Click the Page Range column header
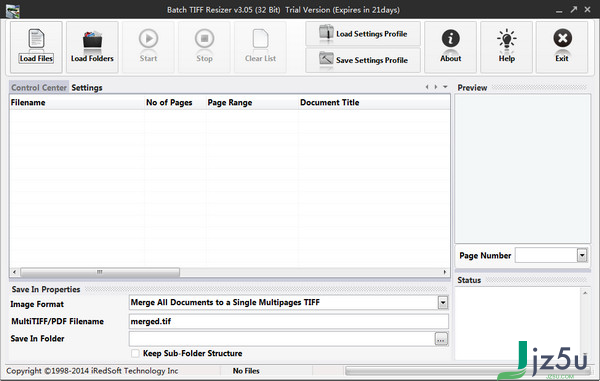Image resolution: width=600 pixels, height=381 pixels. click(x=252, y=103)
